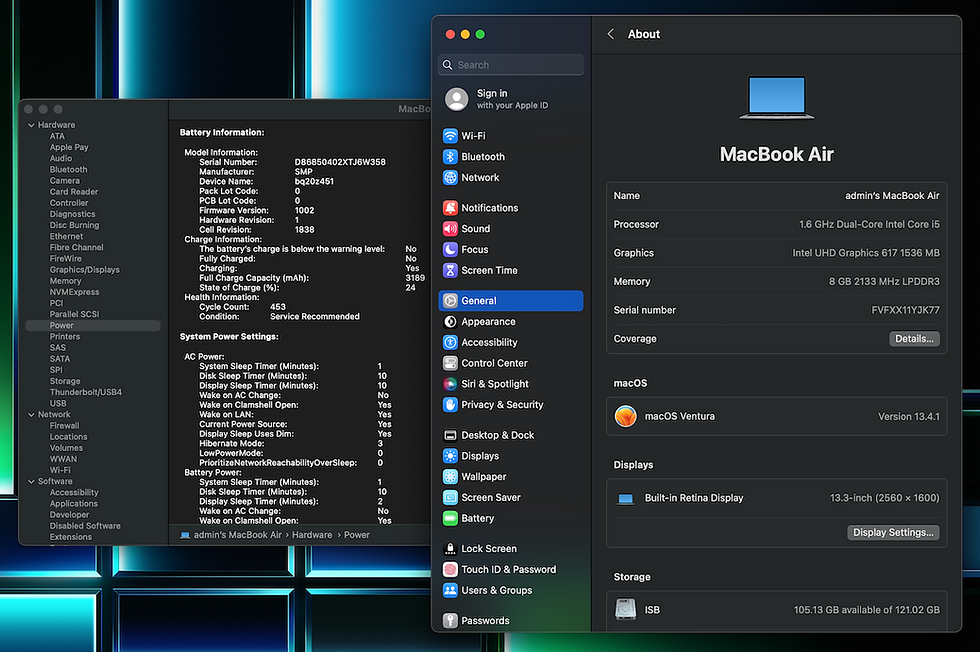Viewport: 980px width, 652px height.
Task: Click Privacy & Security hand icon
Action: coord(450,404)
